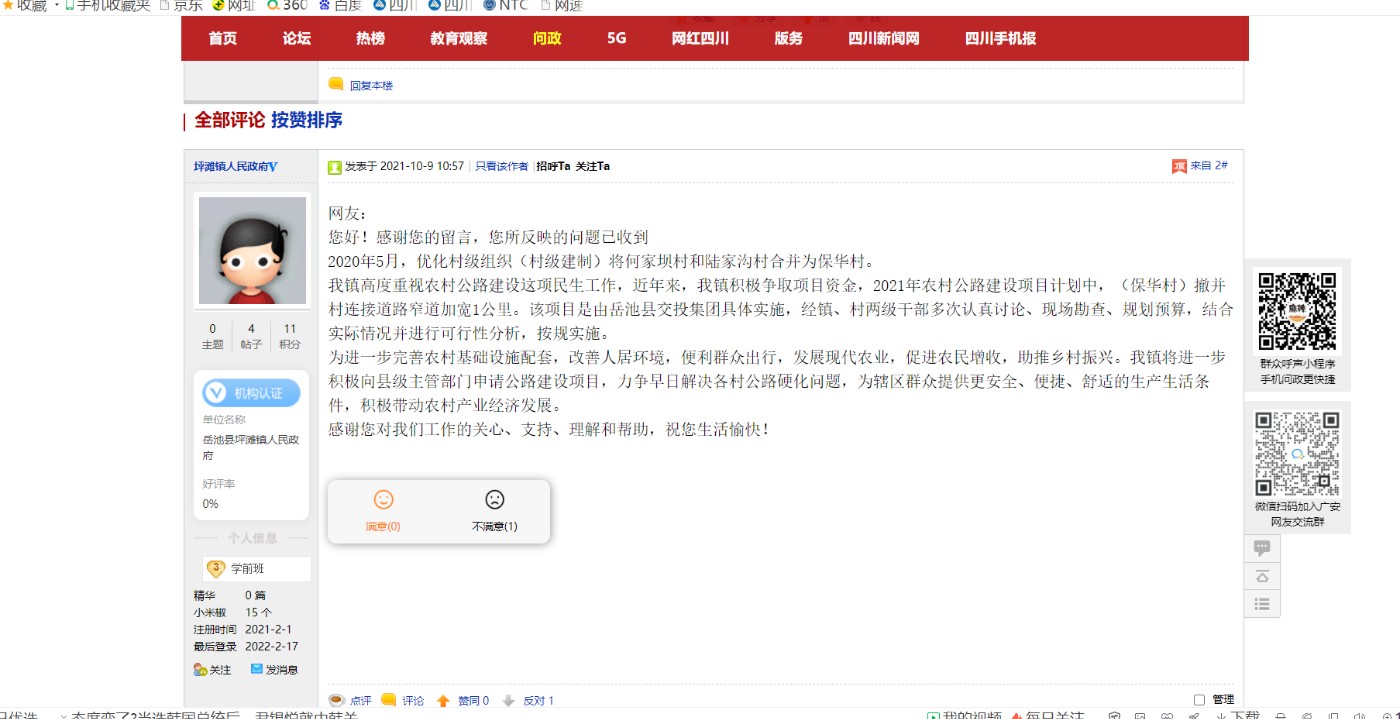
Task: Open the 热榜 navigation item
Action: pos(370,39)
